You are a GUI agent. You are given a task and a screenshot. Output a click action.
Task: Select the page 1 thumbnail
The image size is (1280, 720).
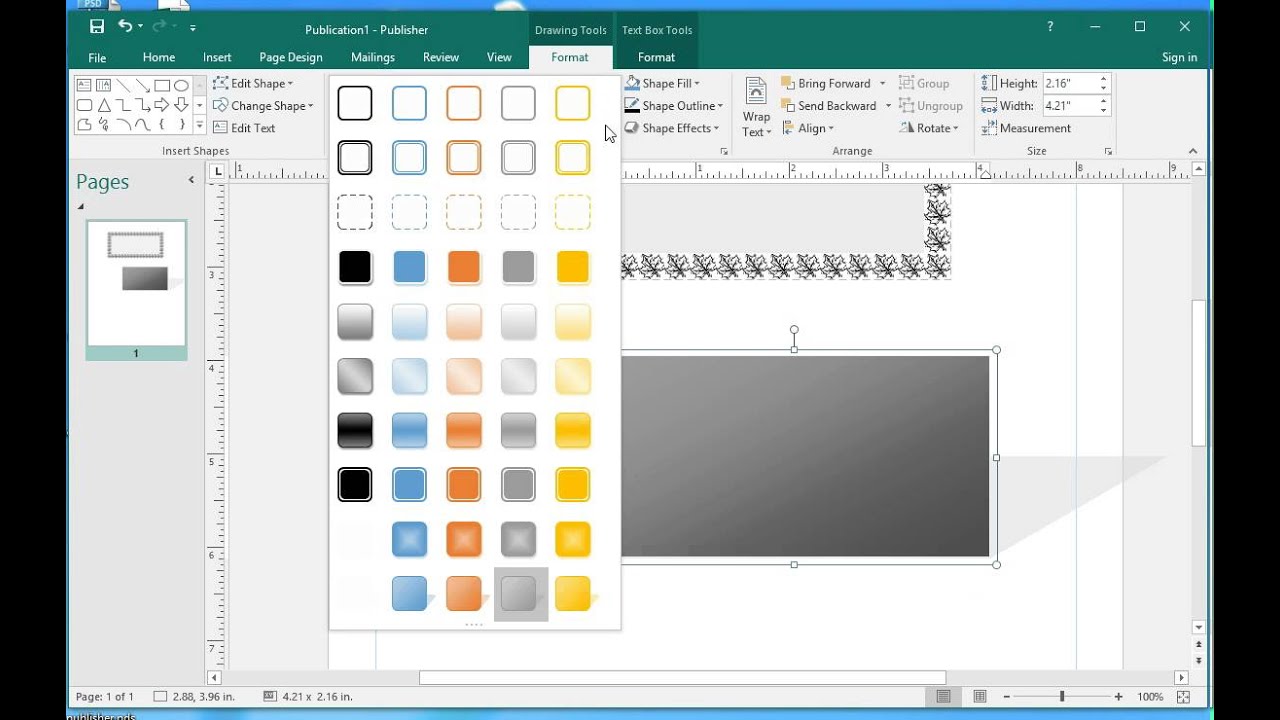pos(136,283)
